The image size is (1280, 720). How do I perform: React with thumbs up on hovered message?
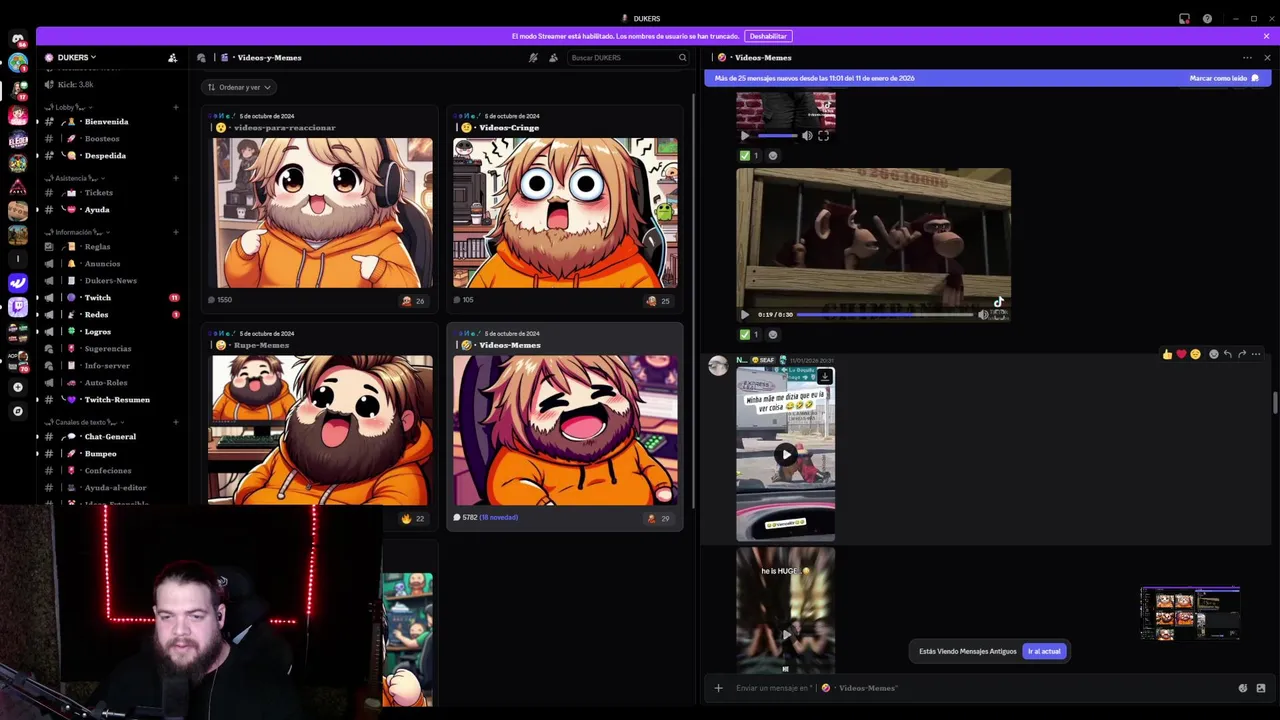tap(1166, 354)
